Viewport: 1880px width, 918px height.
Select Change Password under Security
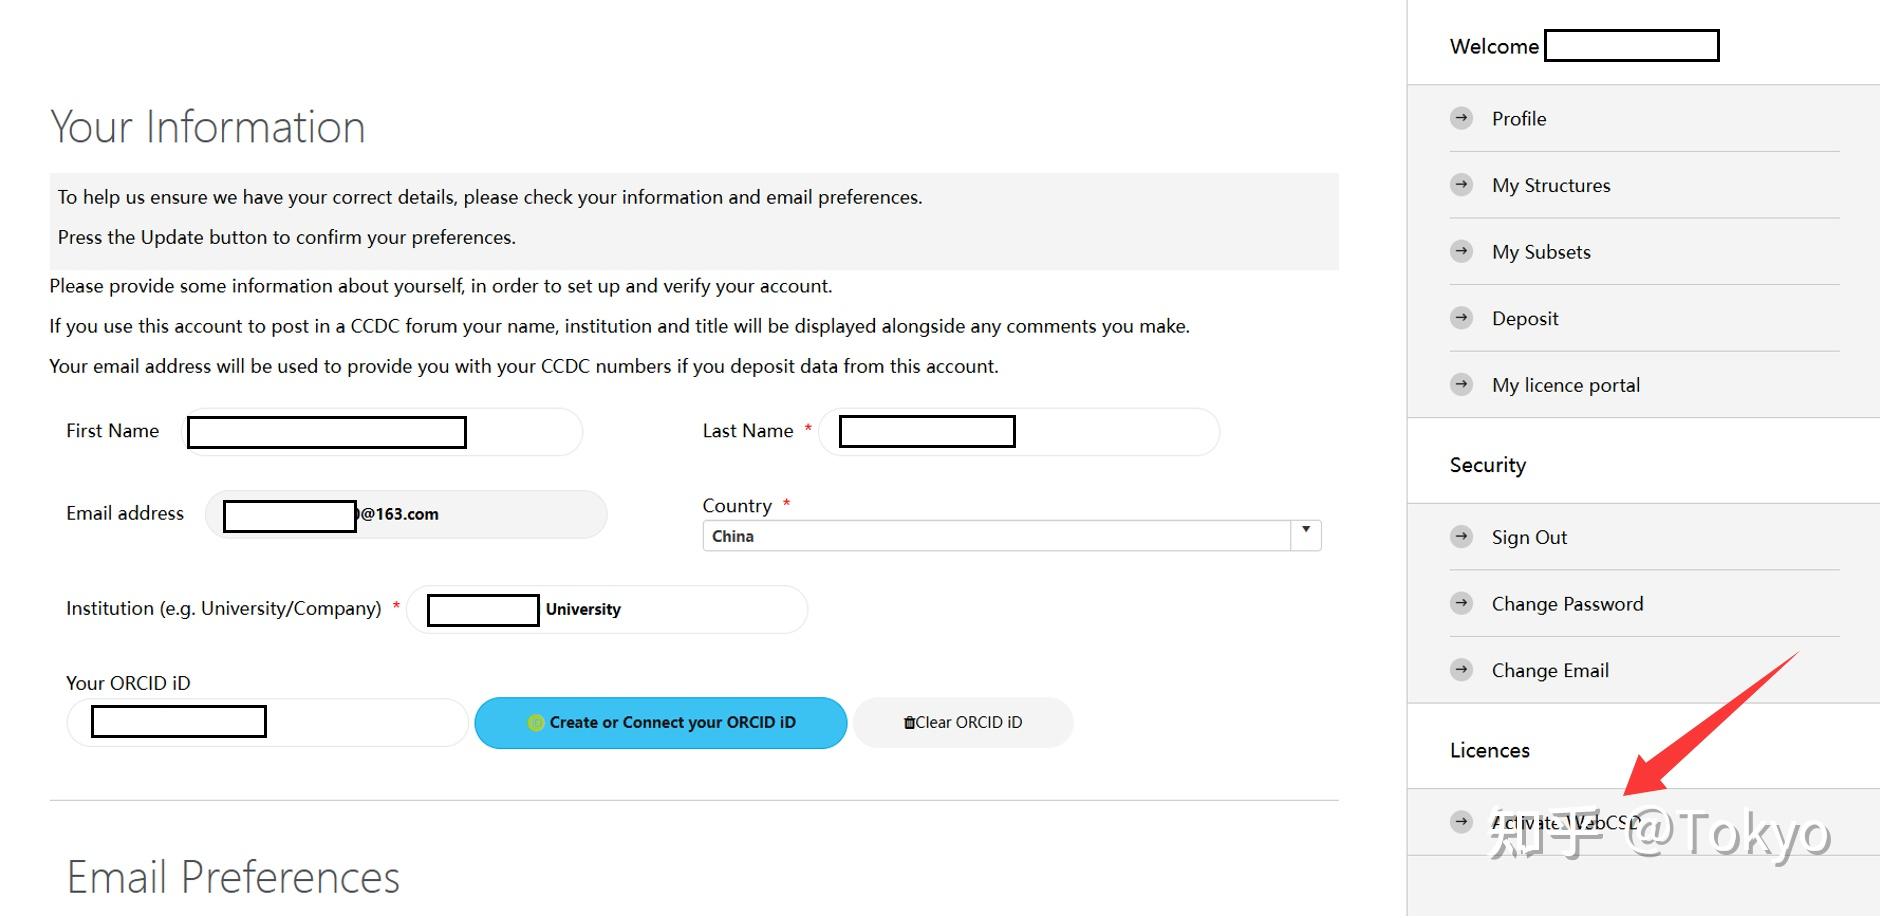click(x=1567, y=604)
